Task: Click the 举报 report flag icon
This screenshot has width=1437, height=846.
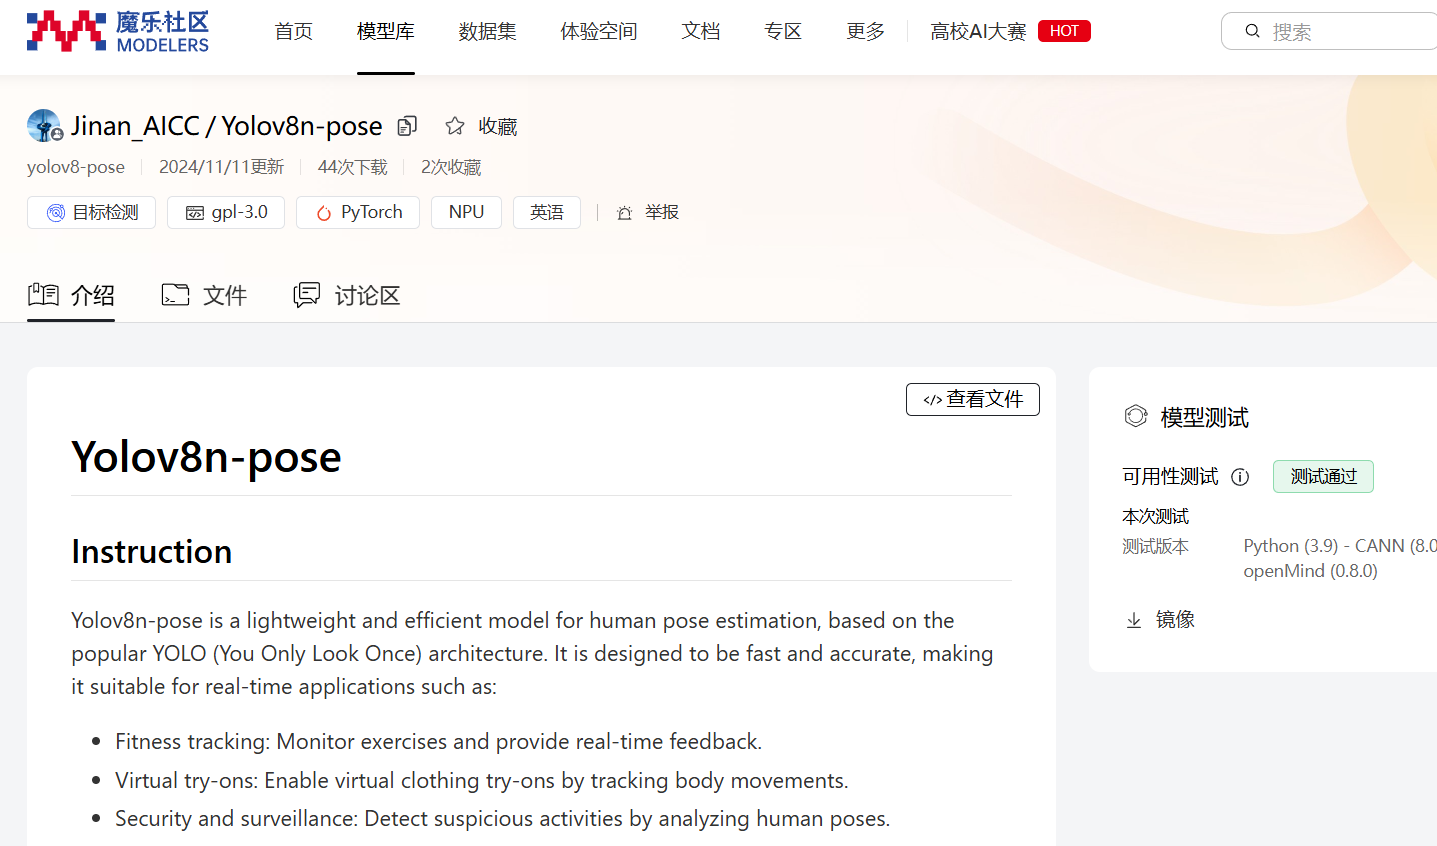Action: (x=624, y=212)
